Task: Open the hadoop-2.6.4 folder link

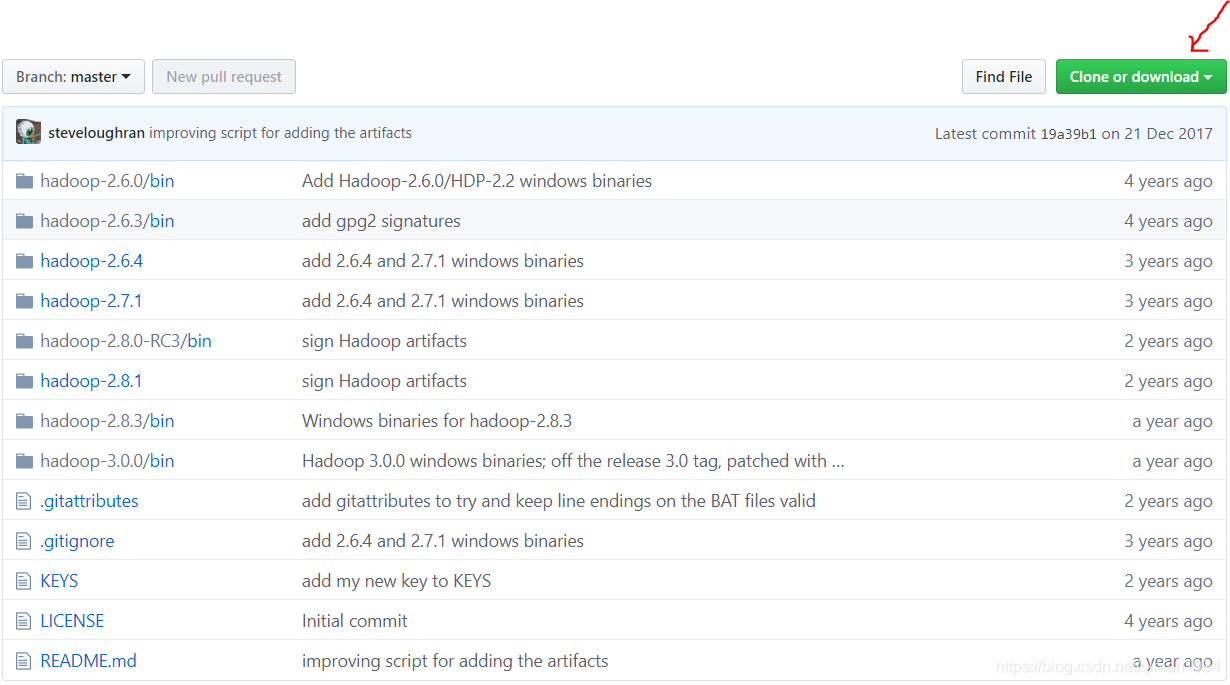Action: tap(91, 261)
